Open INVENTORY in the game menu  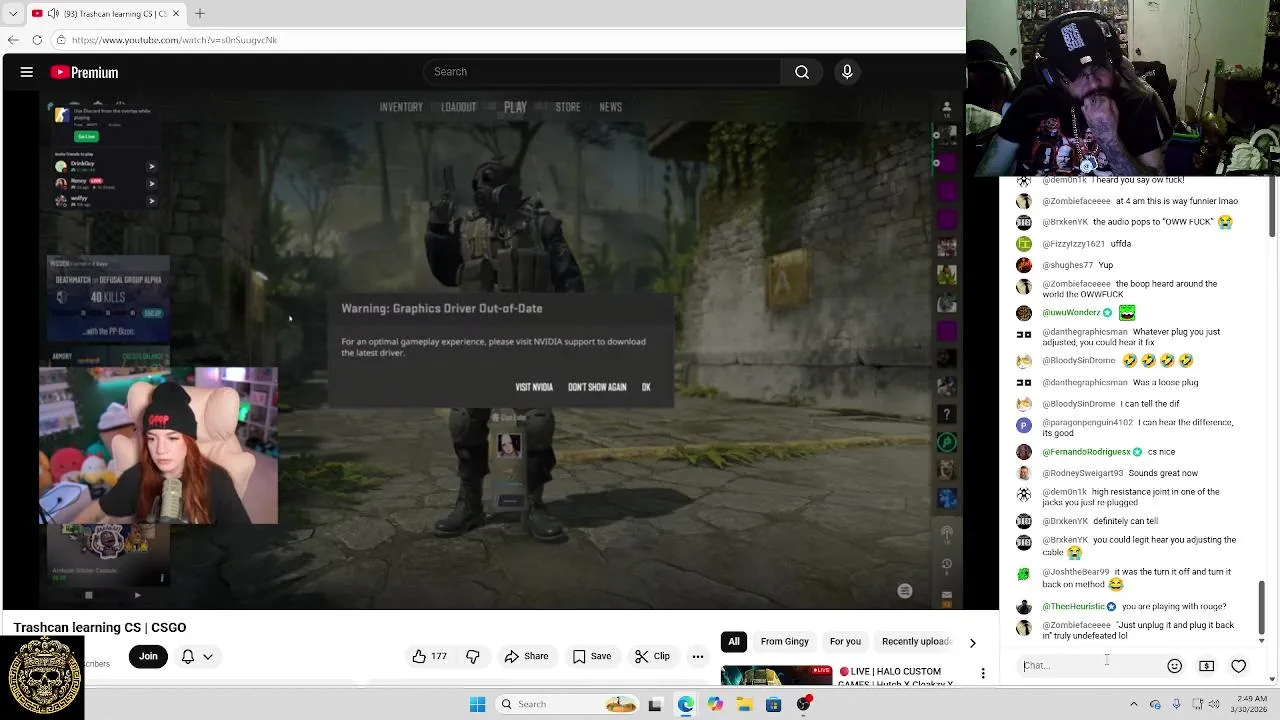click(401, 107)
